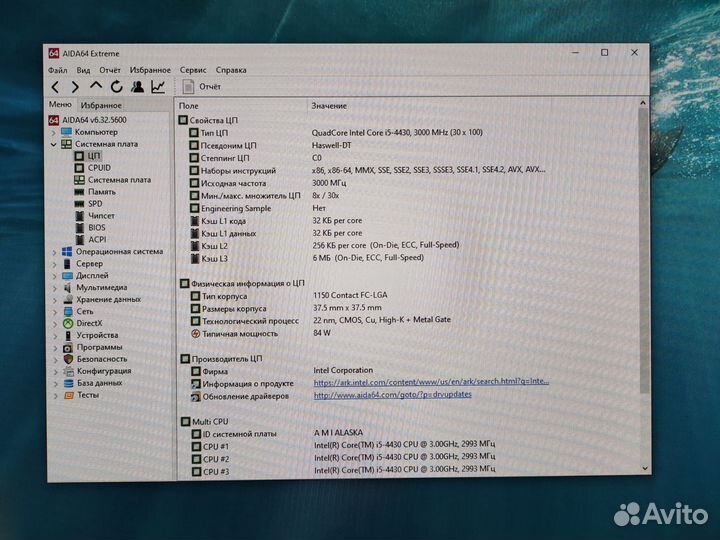This screenshot has width=720, height=540.
Task: Click the Сеть network icon
Action: pyautogui.click(x=68, y=311)
